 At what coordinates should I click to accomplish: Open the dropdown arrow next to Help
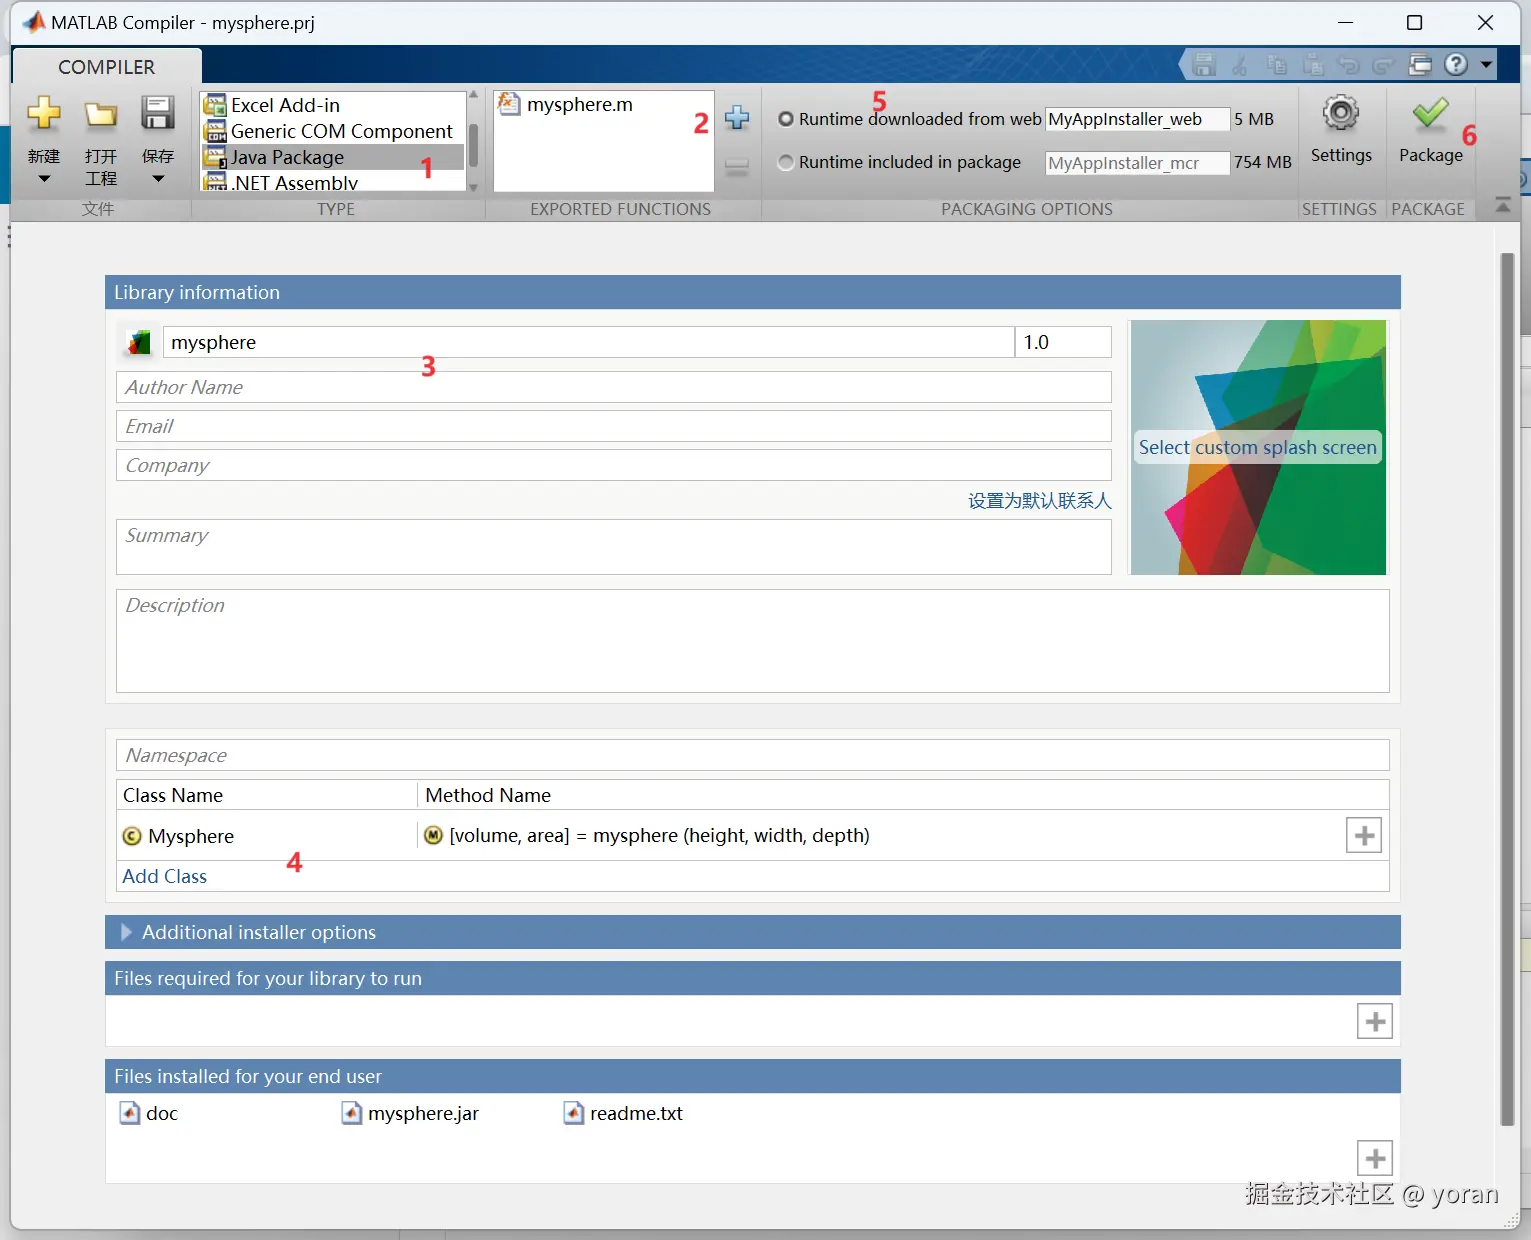click(1486, 64)
